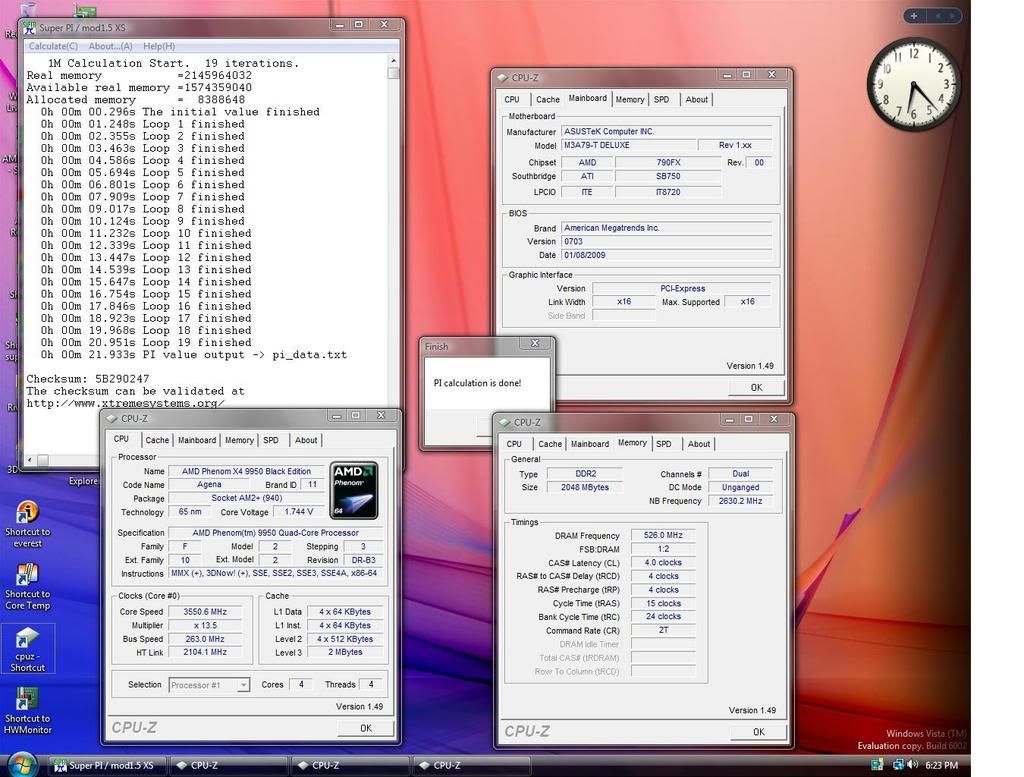
Task: Click the title bar icon of the CPU-Z memory timings window
Action: pyautogui.click(x=504, y=422)
